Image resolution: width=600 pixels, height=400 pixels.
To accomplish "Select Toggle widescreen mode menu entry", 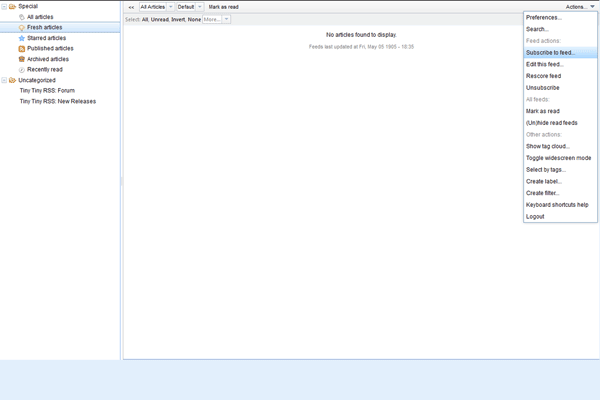I will (558, 158).
